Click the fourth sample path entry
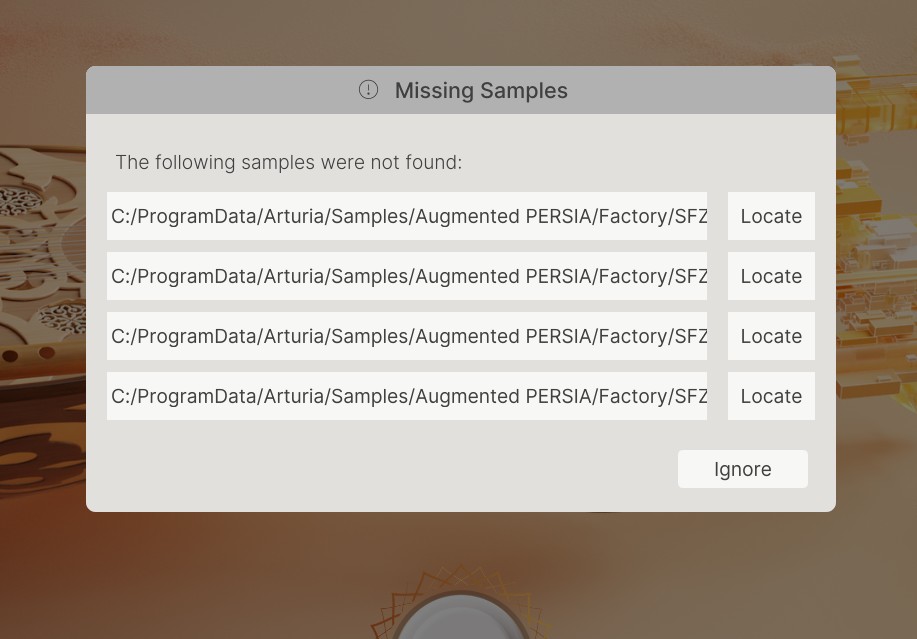917x639 pixels. pyautogui.click(x=407, y=396)
